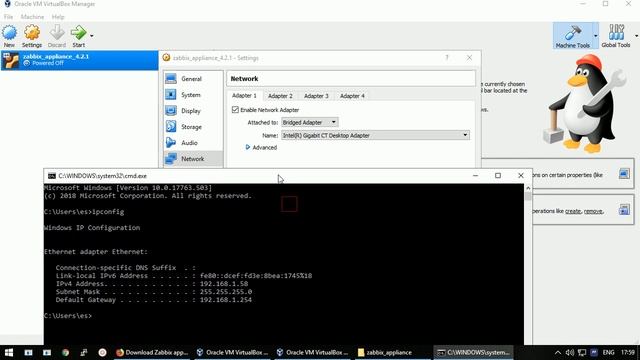Screen dimensions: 640x360
Task: Click the Subnet Mask value 255.255.255.0
Action: coord(226,292)
